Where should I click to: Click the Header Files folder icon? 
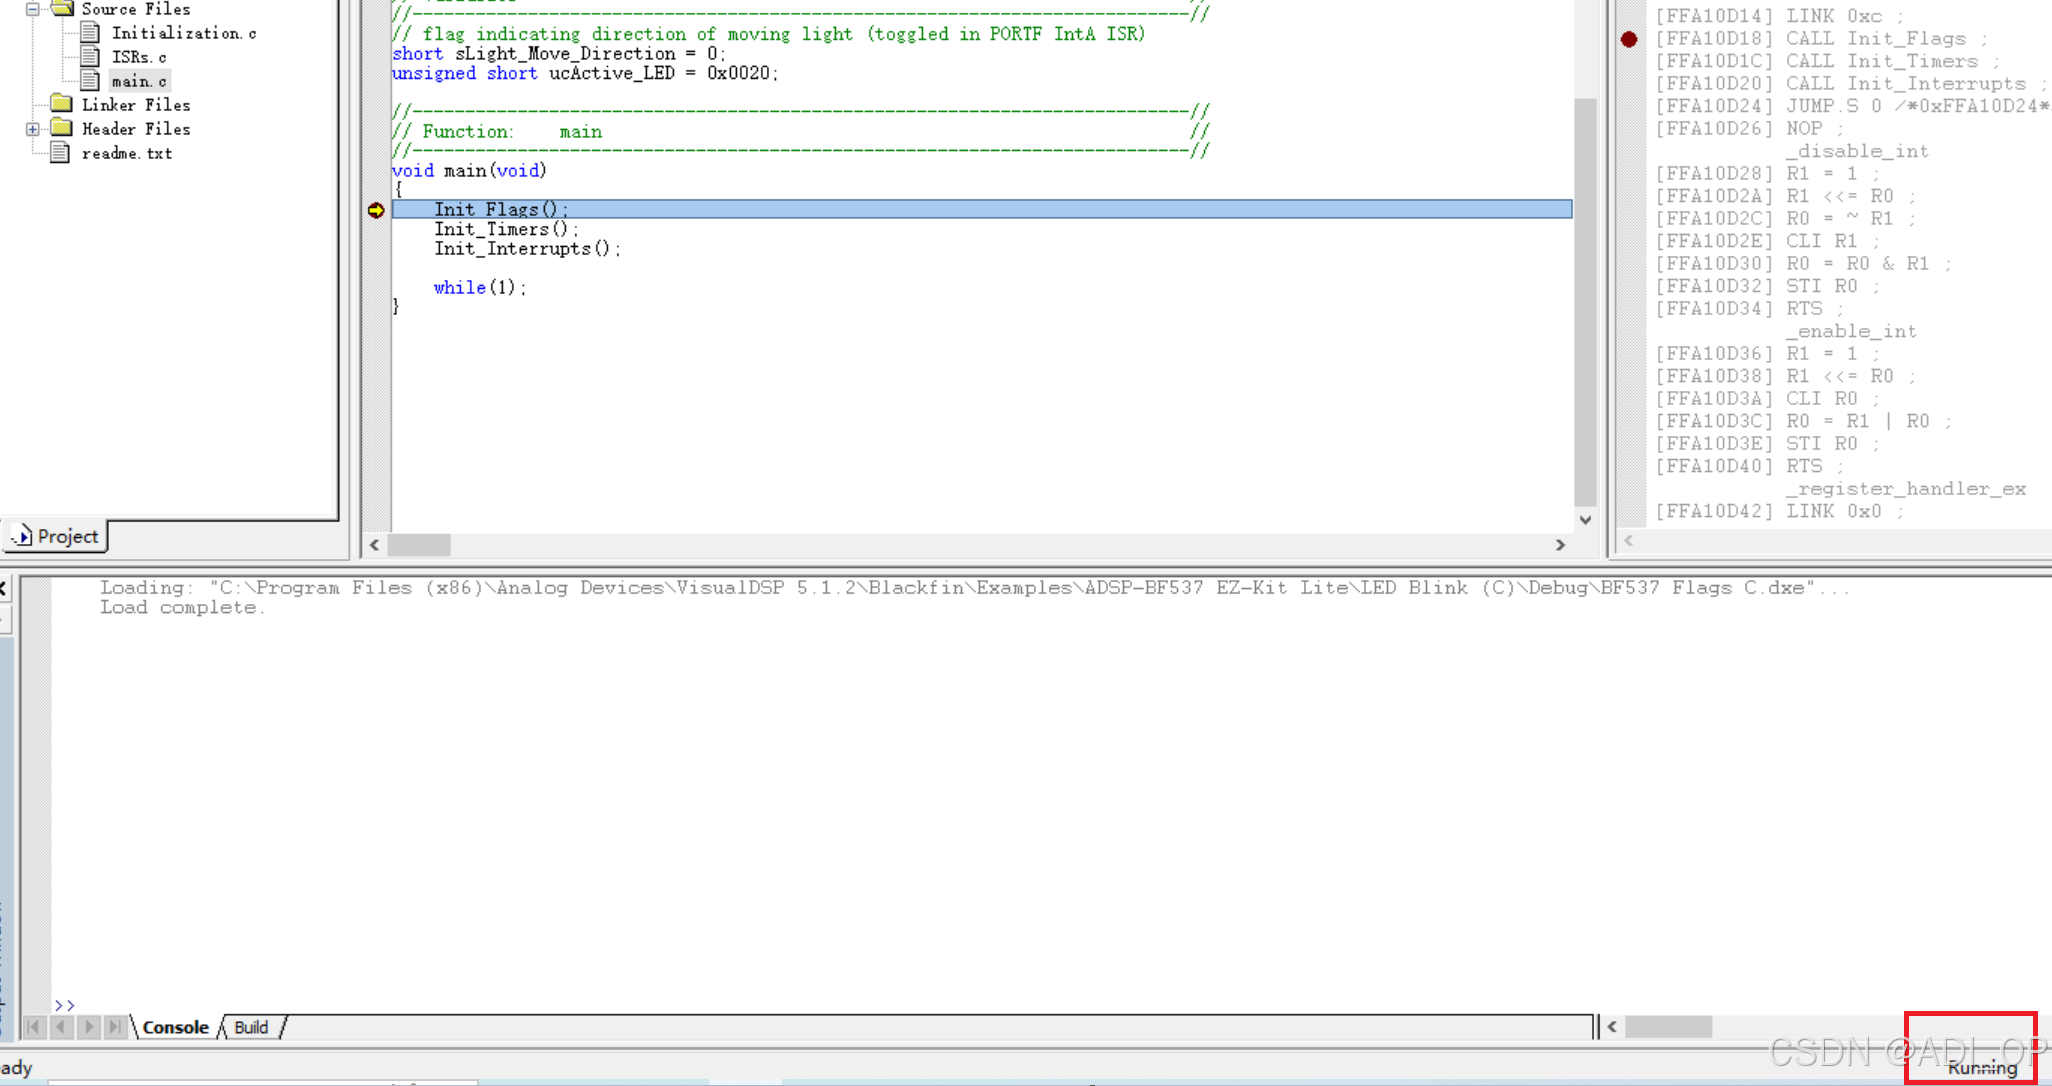[x=62, y=128]
